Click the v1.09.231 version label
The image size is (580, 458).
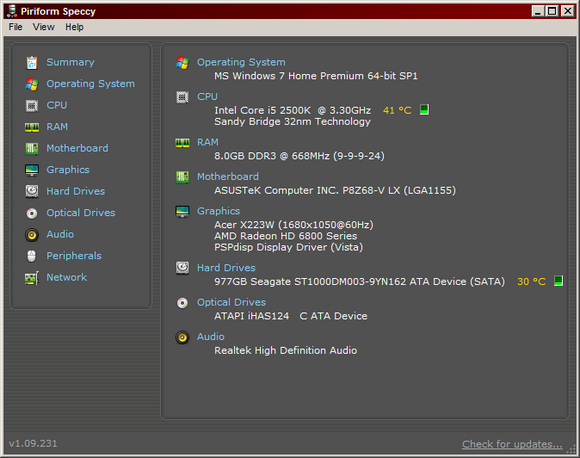[33, 444]
